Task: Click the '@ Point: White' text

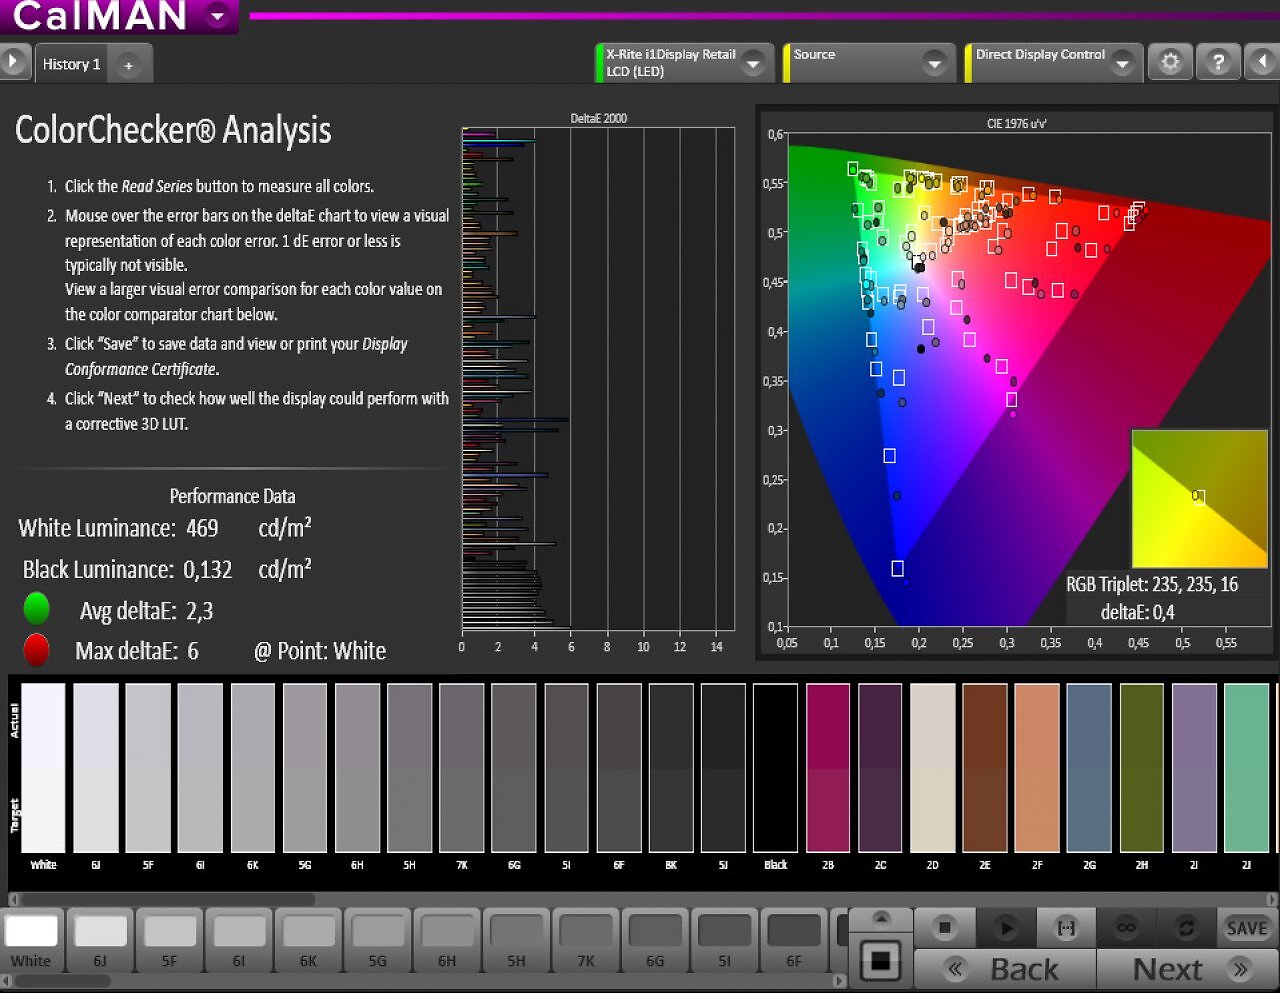Action: click(320, 652)
